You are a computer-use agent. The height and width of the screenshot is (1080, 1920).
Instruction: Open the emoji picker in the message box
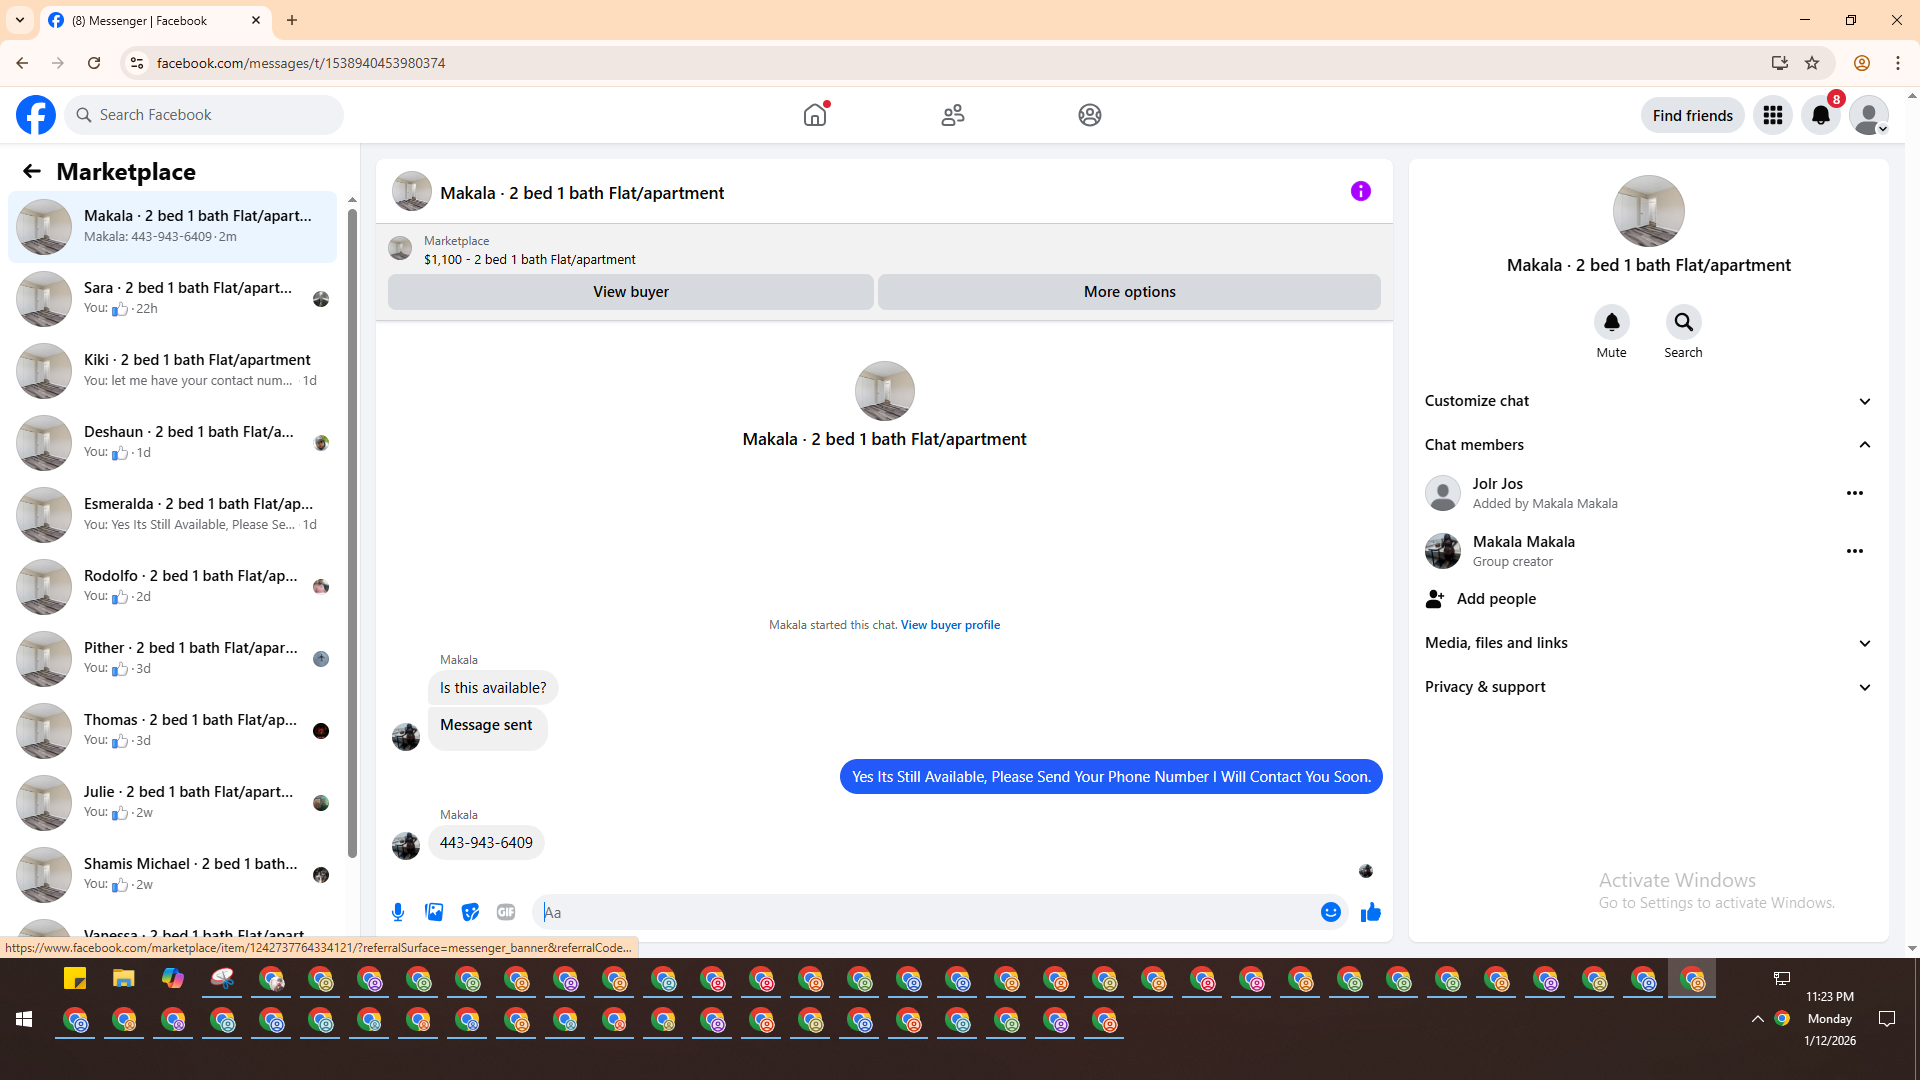1330,912
